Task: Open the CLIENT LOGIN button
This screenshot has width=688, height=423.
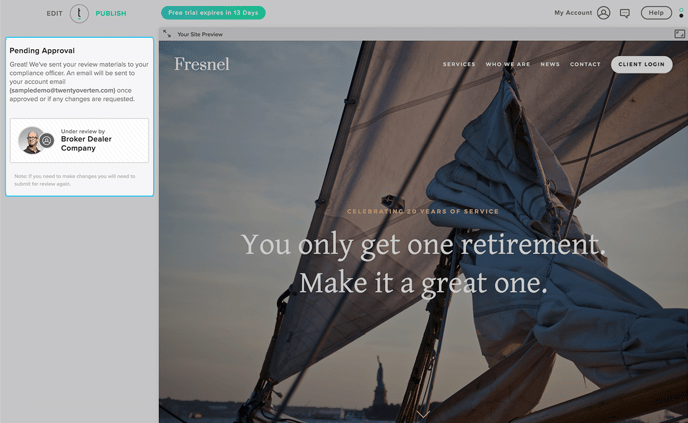Action: [641, 64]
